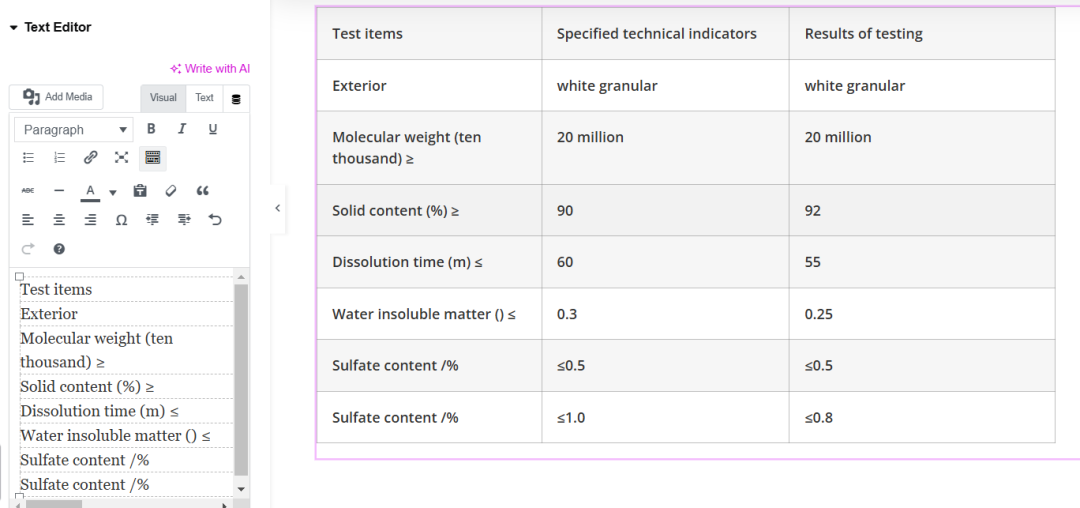
Task: Toggle bold formatting
Action: pyautogui.click(x=152, y=129)
